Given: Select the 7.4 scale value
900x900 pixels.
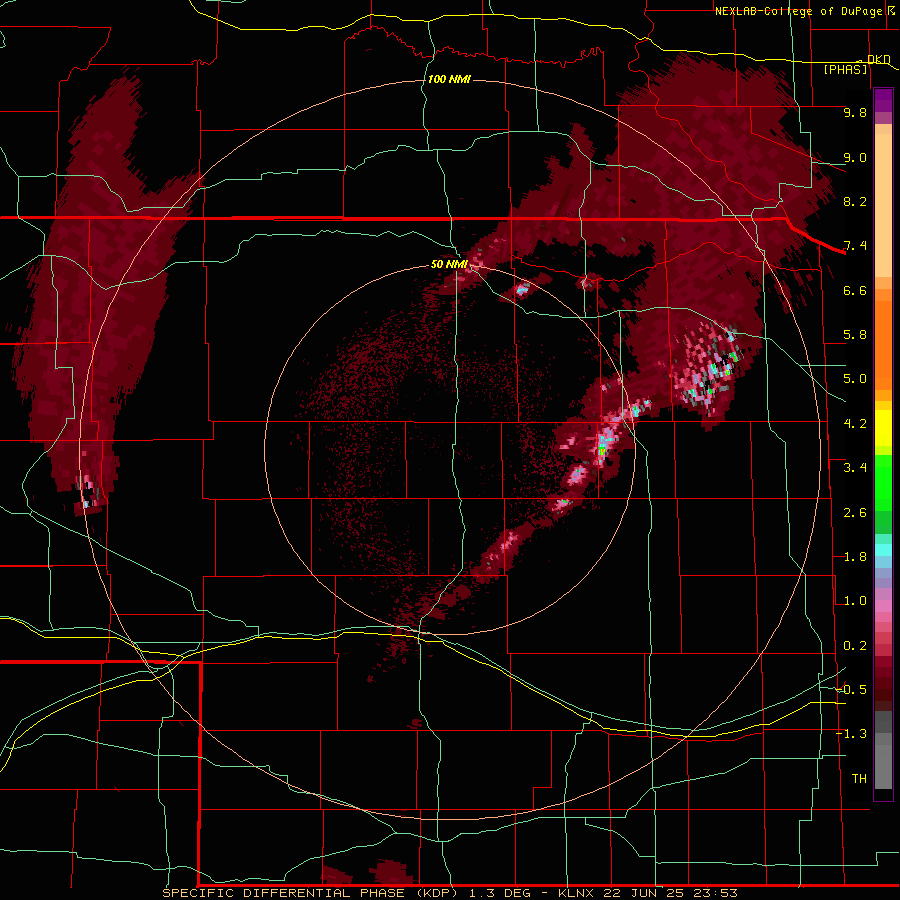Looking at the screenshot, I should coord(855,246).
